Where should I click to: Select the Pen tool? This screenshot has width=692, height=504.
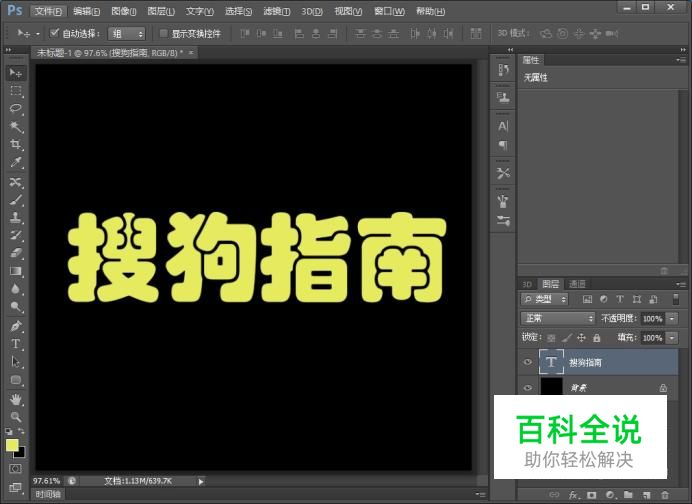coord(16,326)
